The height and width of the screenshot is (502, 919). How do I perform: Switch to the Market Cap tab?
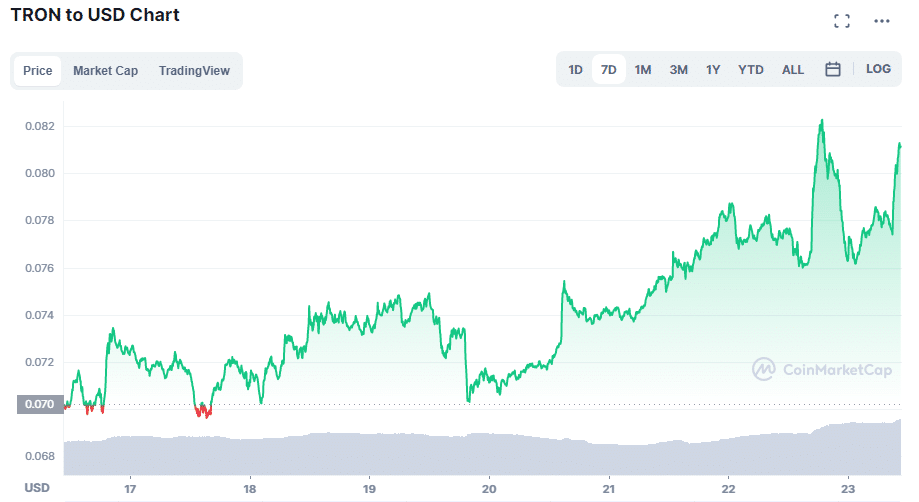pos(105,71)
